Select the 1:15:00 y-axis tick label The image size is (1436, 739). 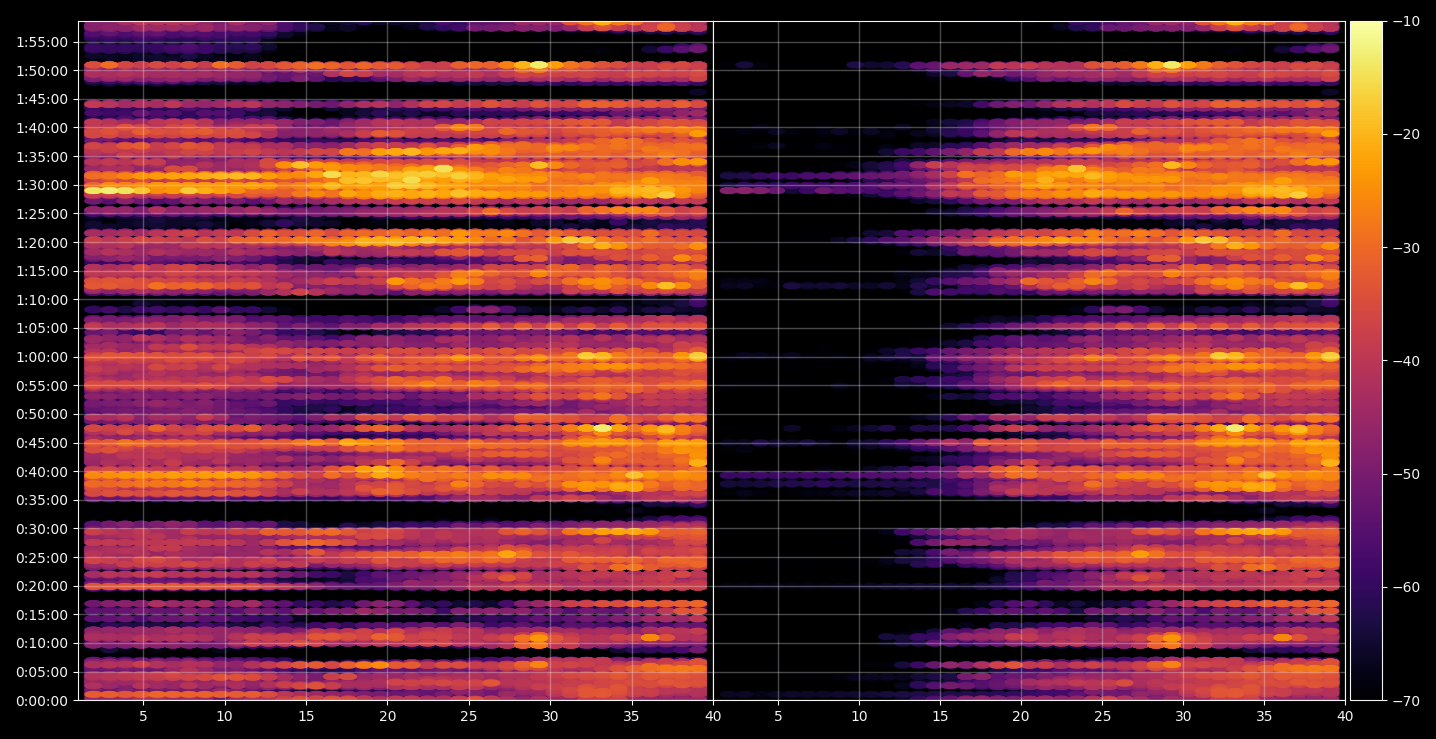pyautogui.click(x=42, y=271)
